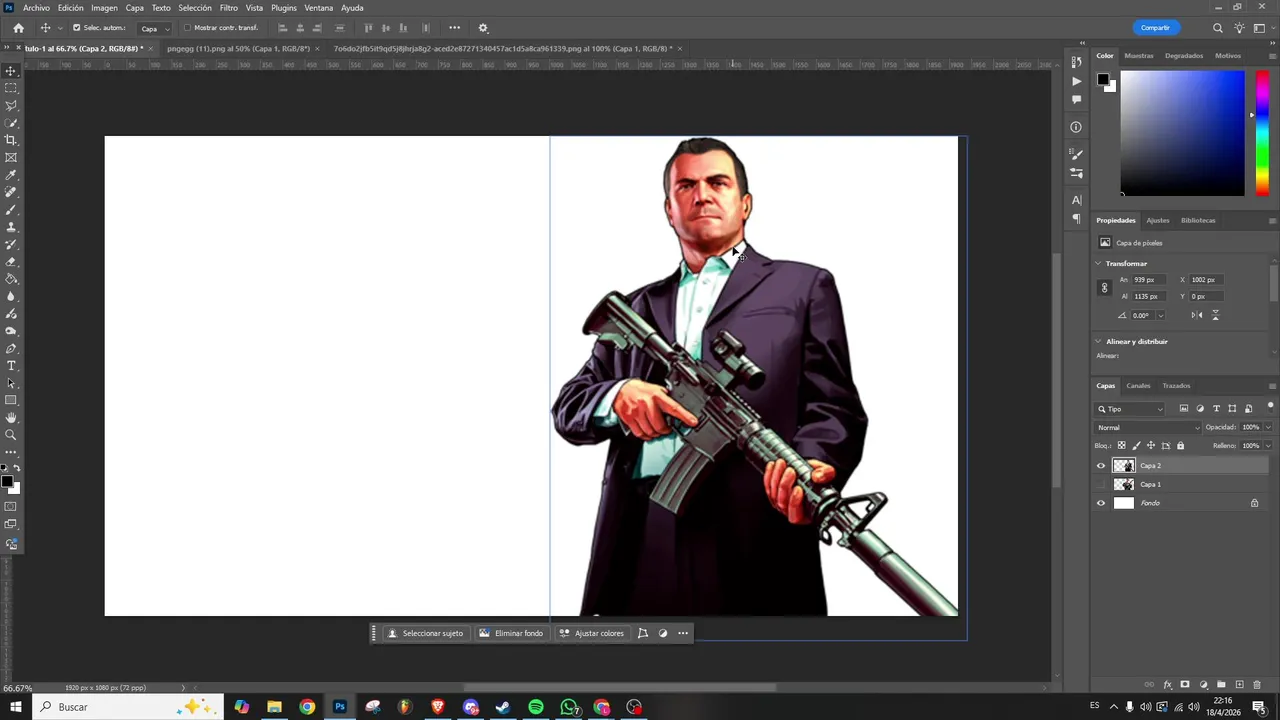
Task: Hide the Capa 2 layer
Action: (1101, 466)
